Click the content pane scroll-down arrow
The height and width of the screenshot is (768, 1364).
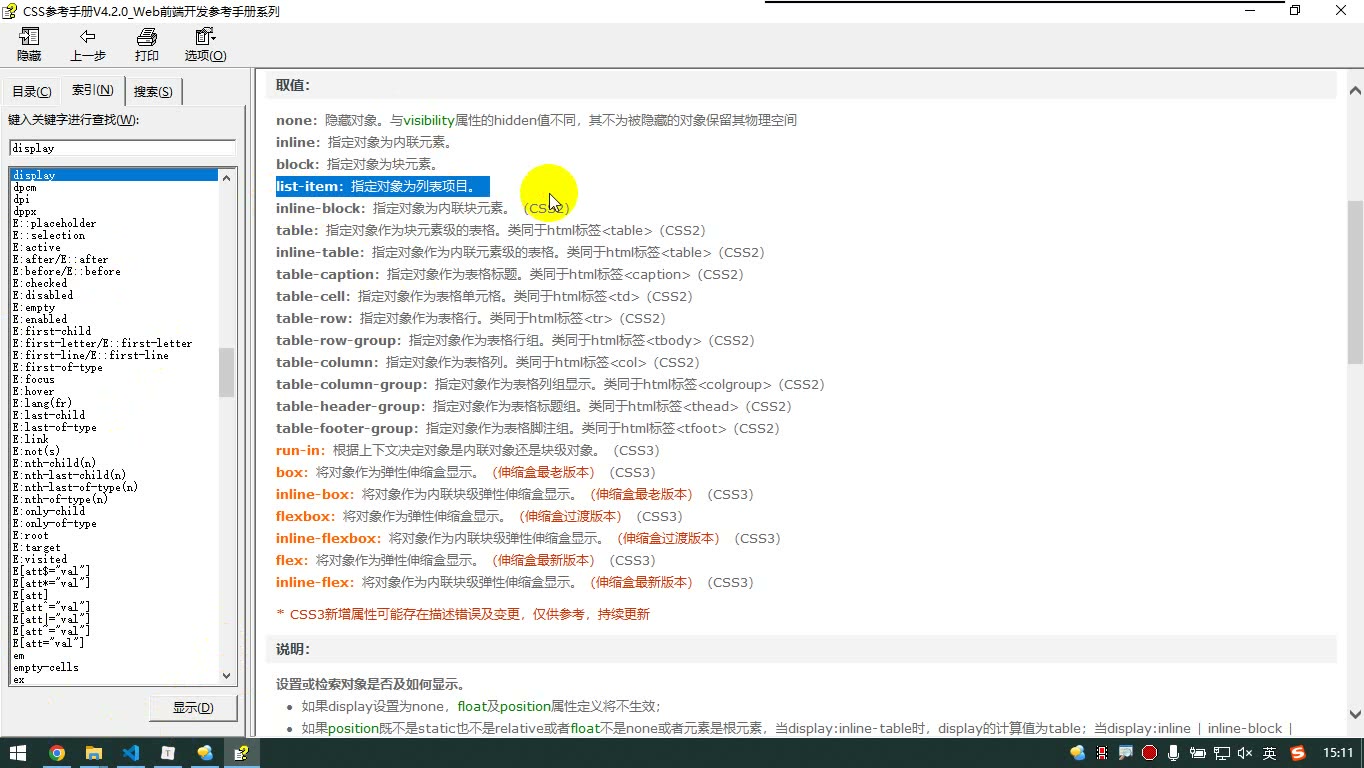click(x=1355, y=714)
